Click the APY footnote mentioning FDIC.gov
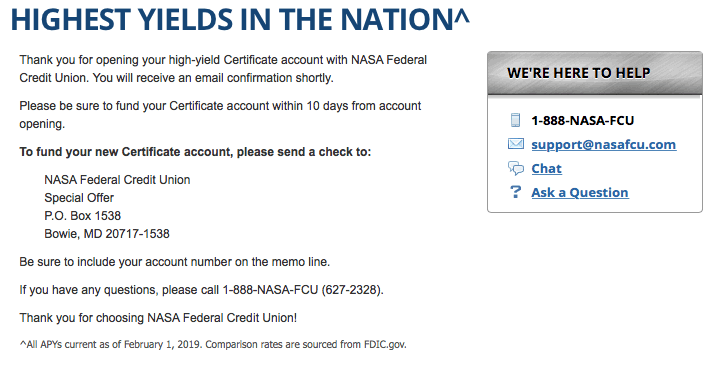The width and height of the screenshot is (711, 365). click(213, 345)
